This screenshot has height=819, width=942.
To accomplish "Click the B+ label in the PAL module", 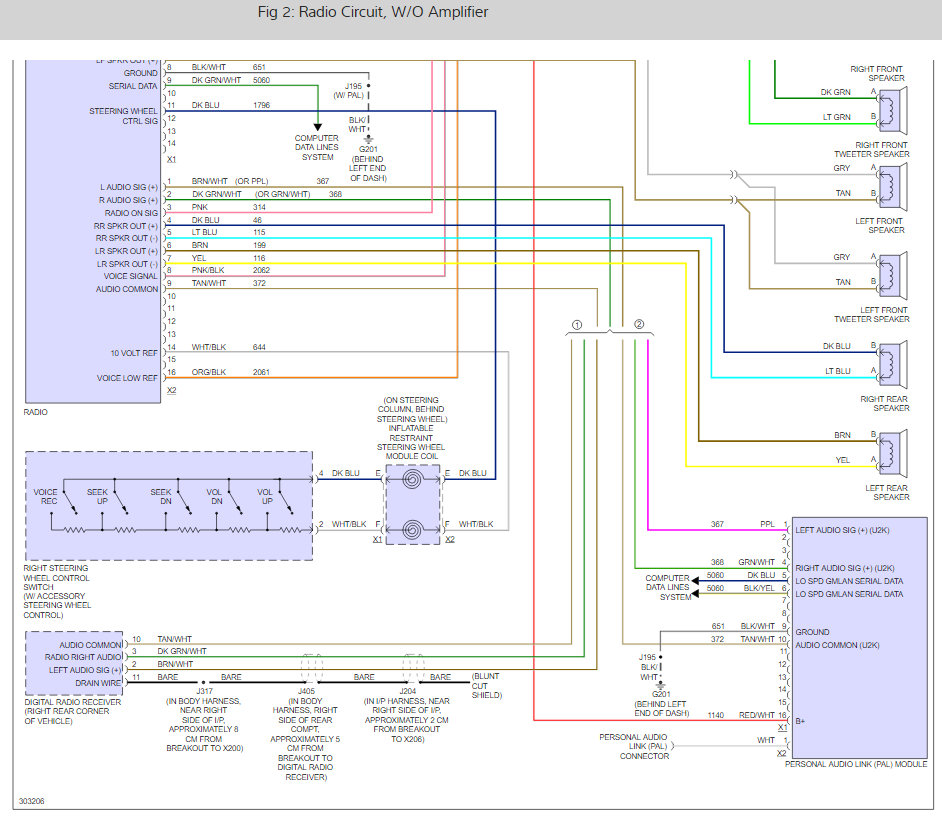I will (x=800, y=721).
